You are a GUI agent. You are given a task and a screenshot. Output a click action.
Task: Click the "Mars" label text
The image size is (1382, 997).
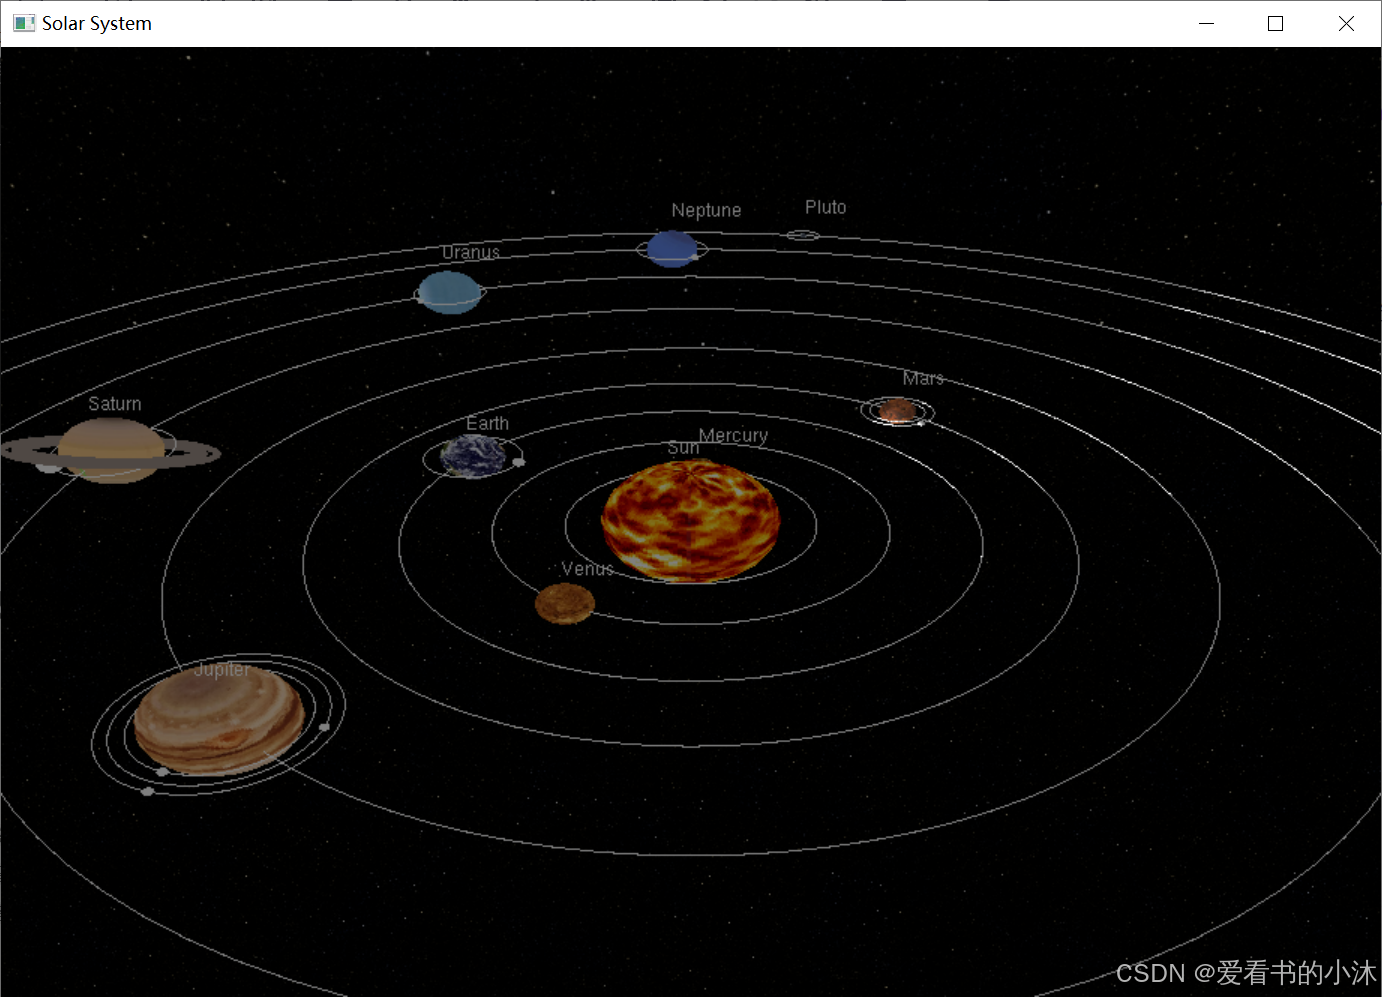click(923, 378)
